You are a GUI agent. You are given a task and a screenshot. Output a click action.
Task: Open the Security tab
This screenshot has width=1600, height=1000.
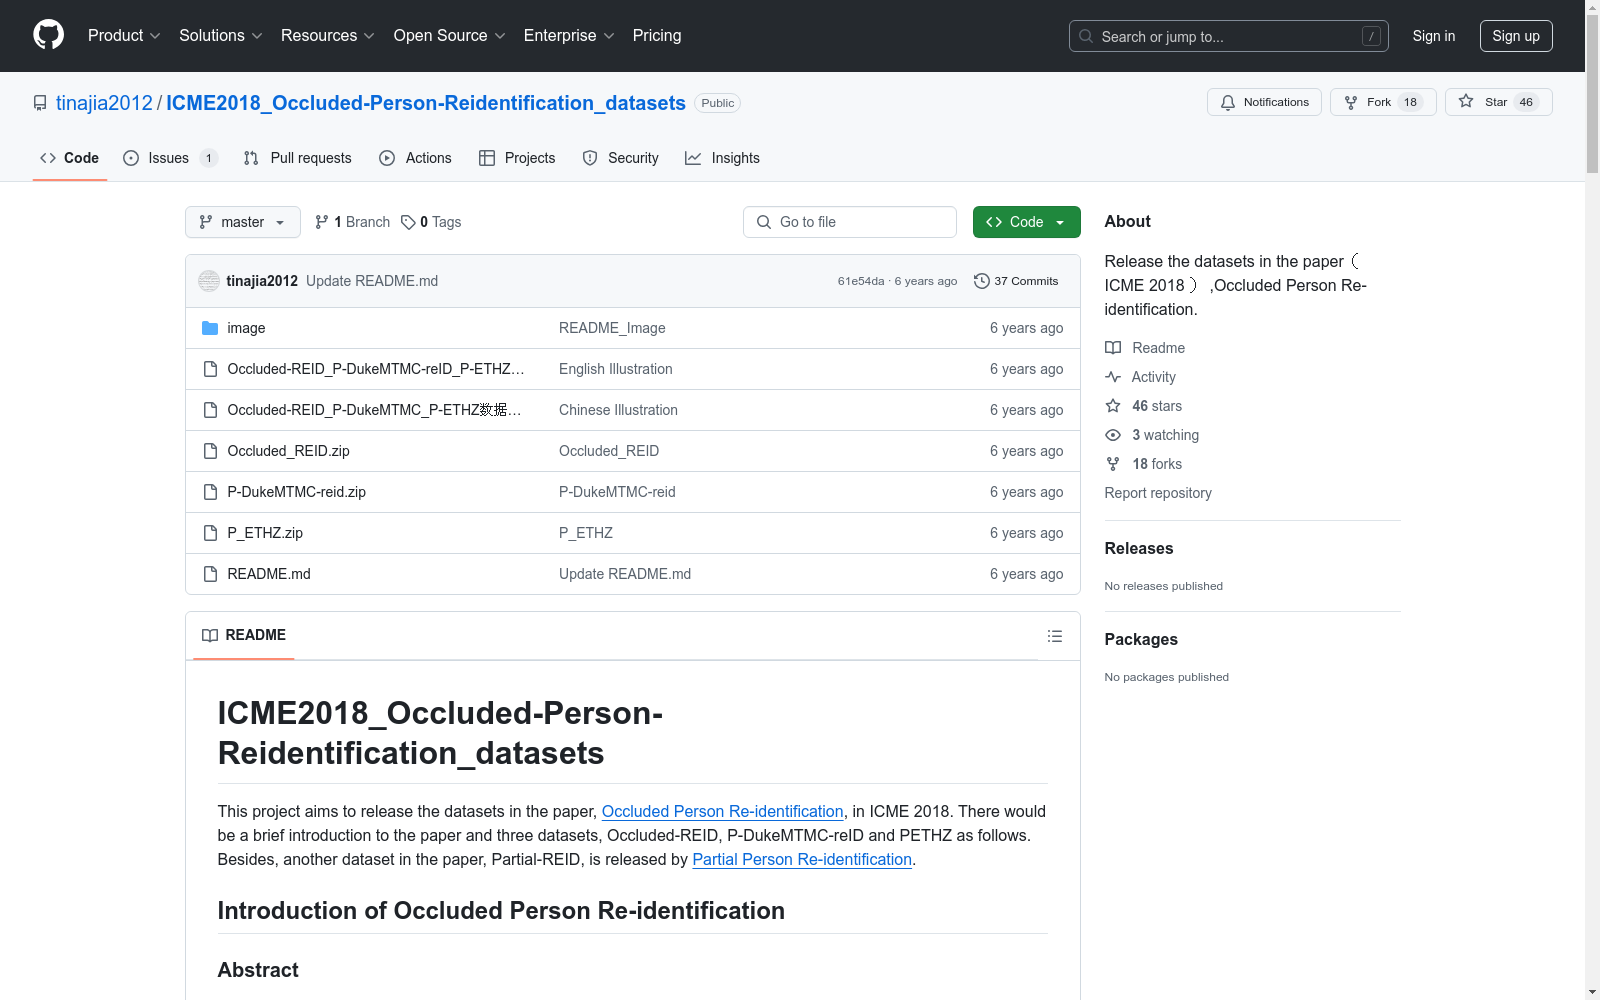621,158
